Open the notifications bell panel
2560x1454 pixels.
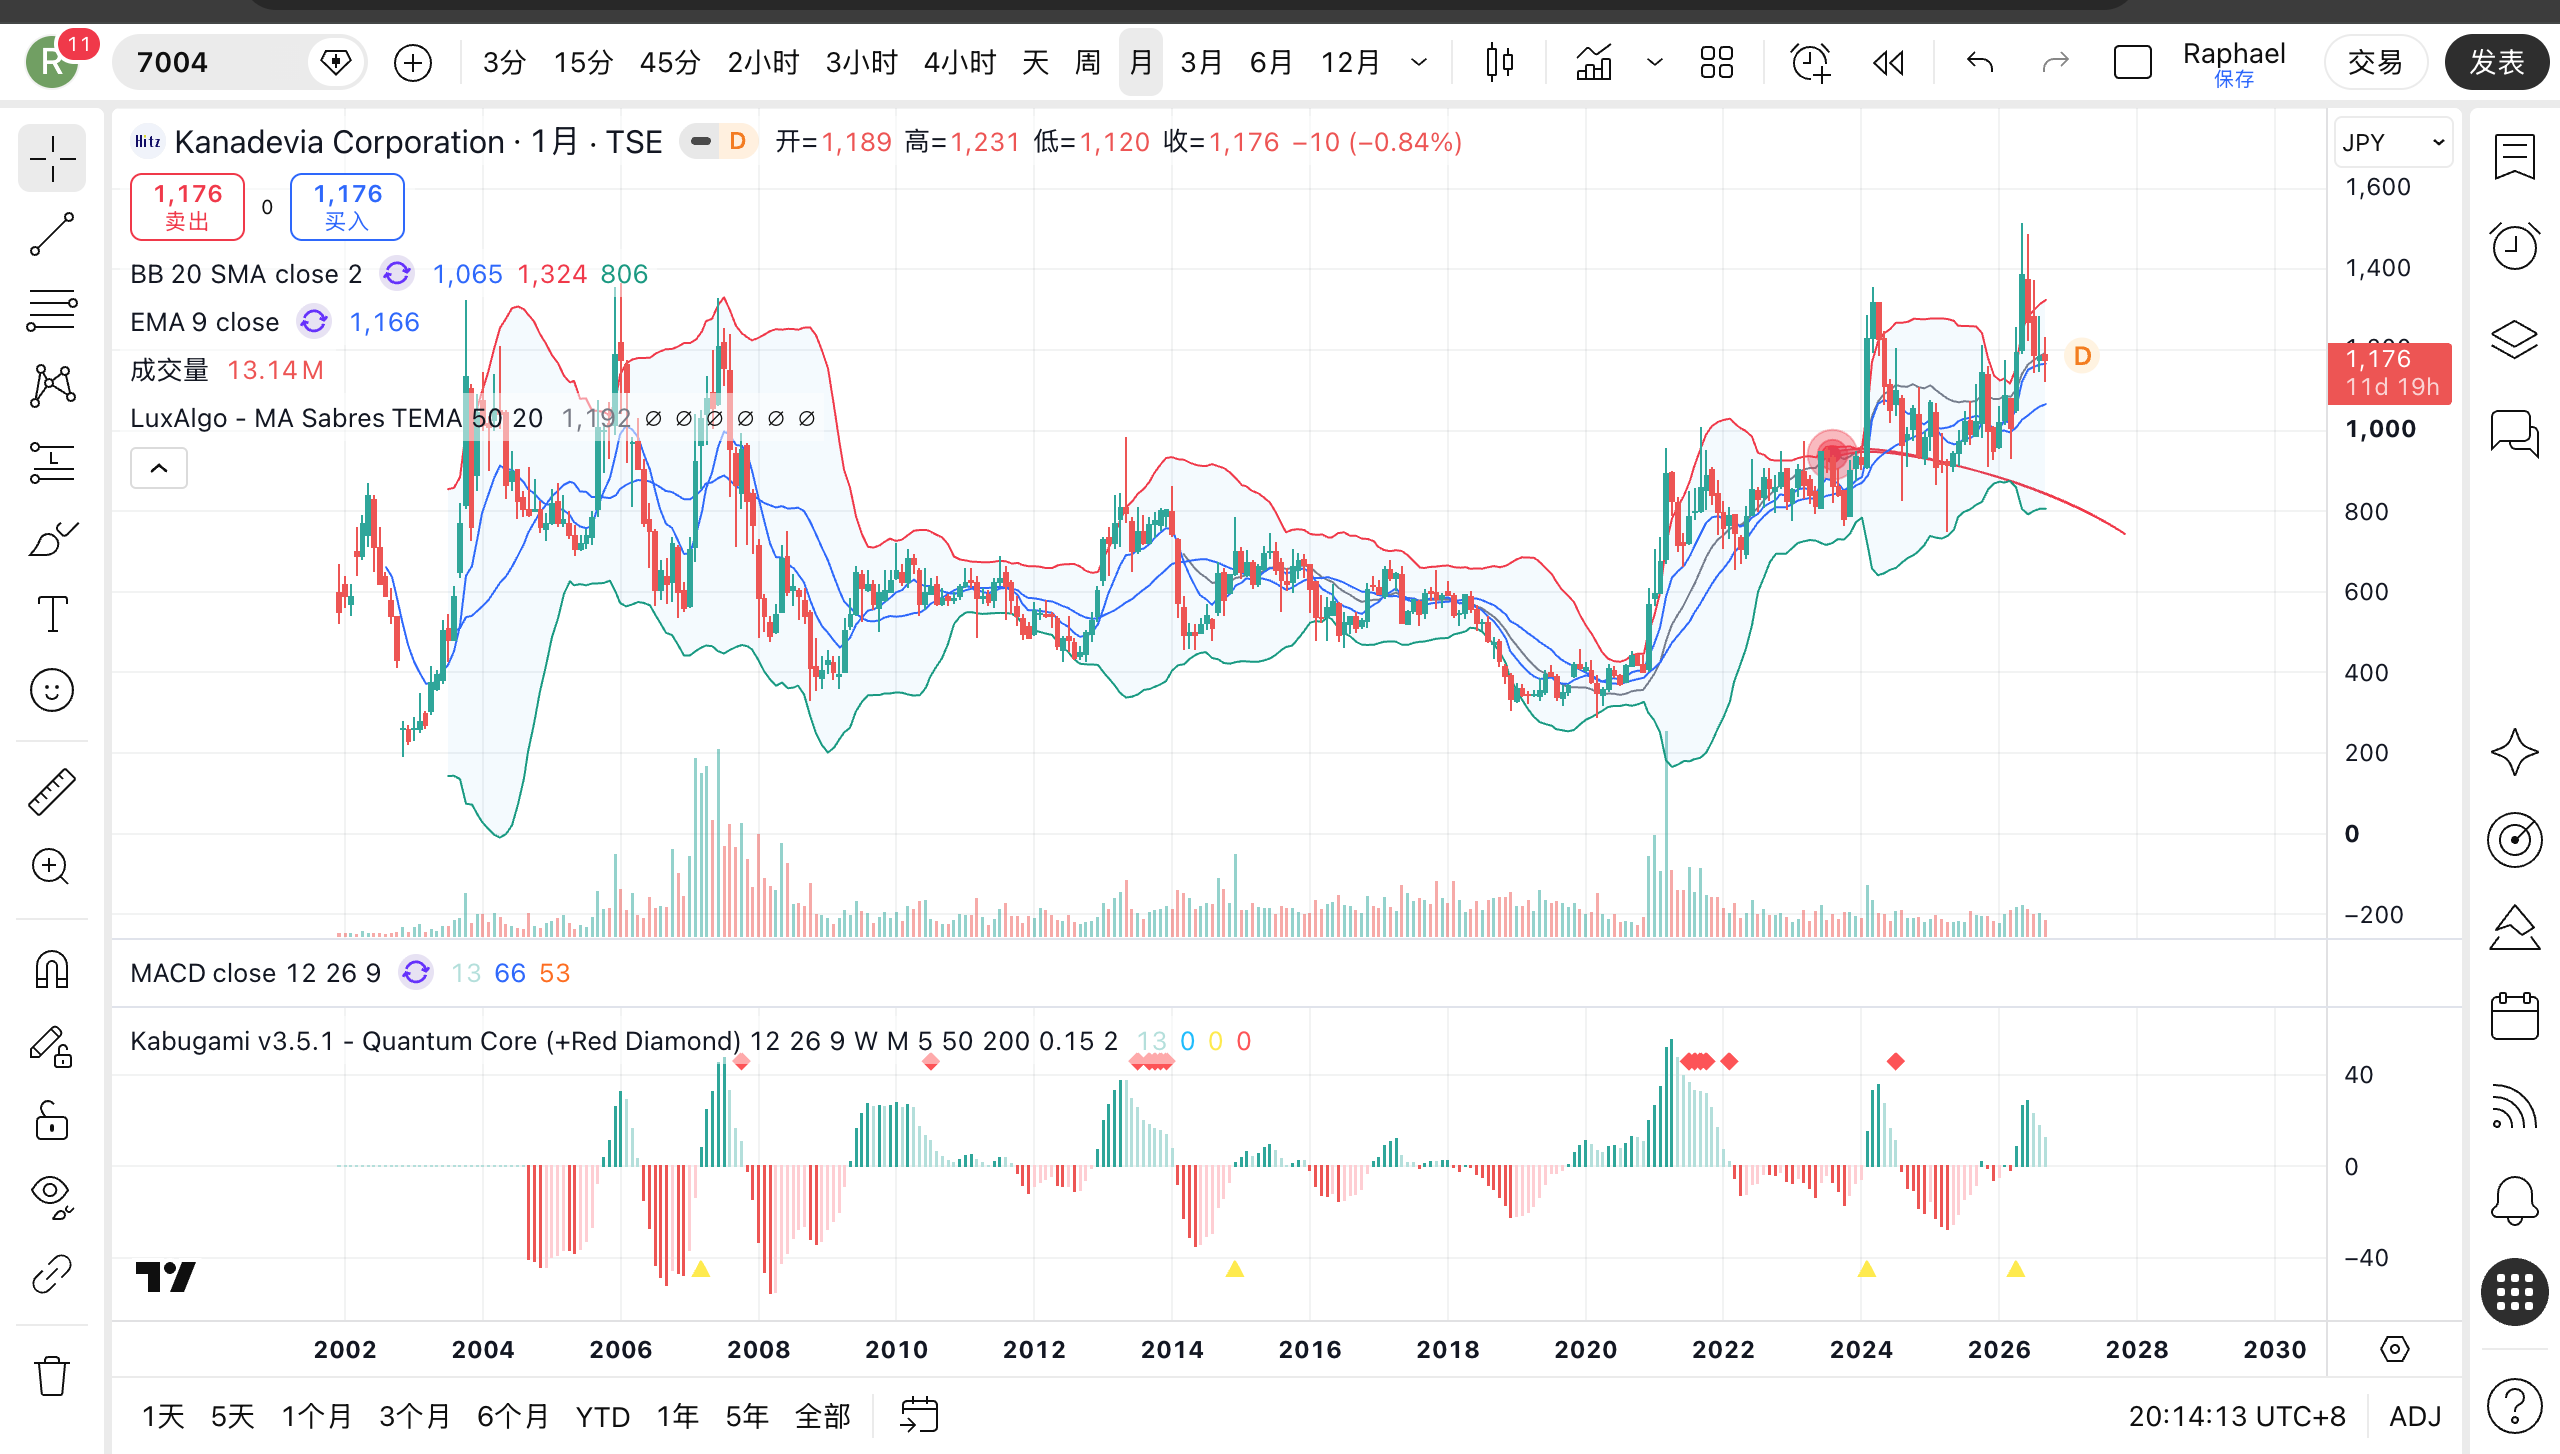pos(2514,1200)
